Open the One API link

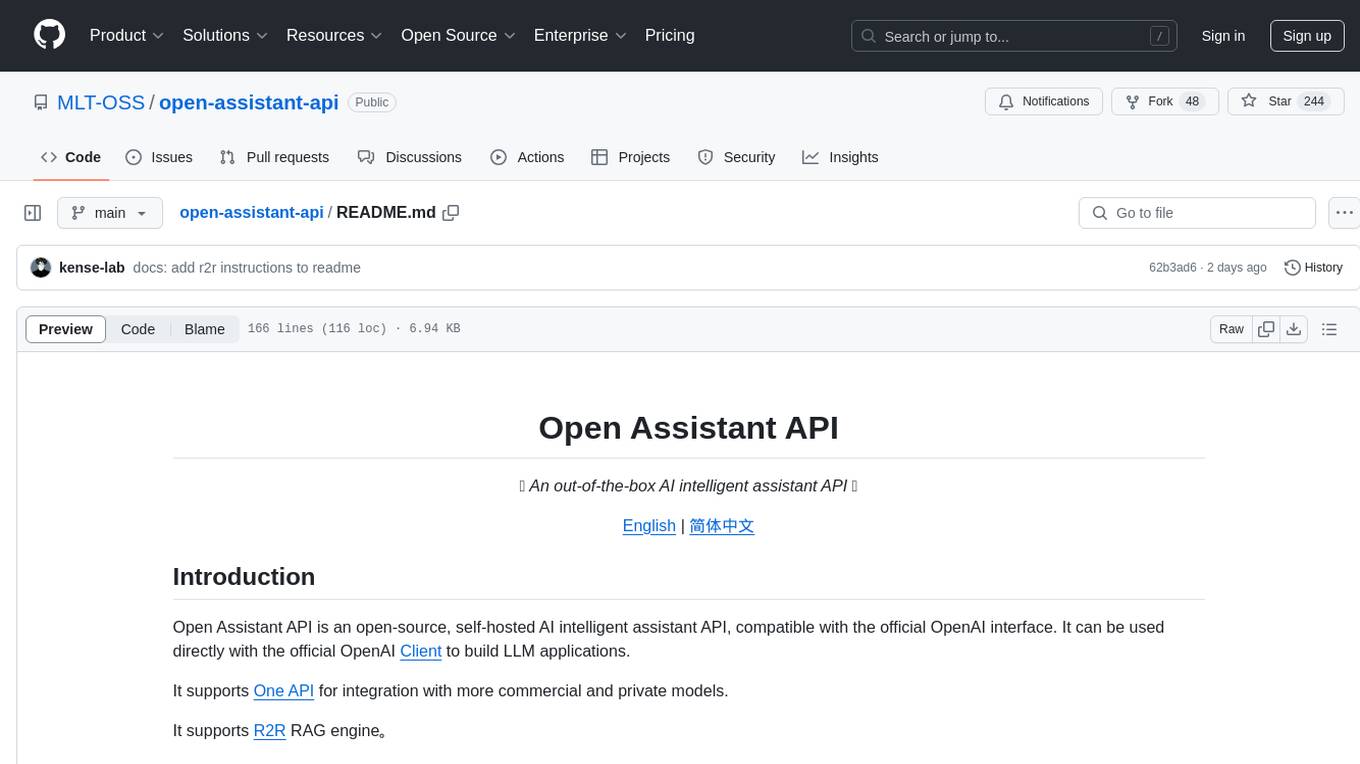(x=284, y=691)
